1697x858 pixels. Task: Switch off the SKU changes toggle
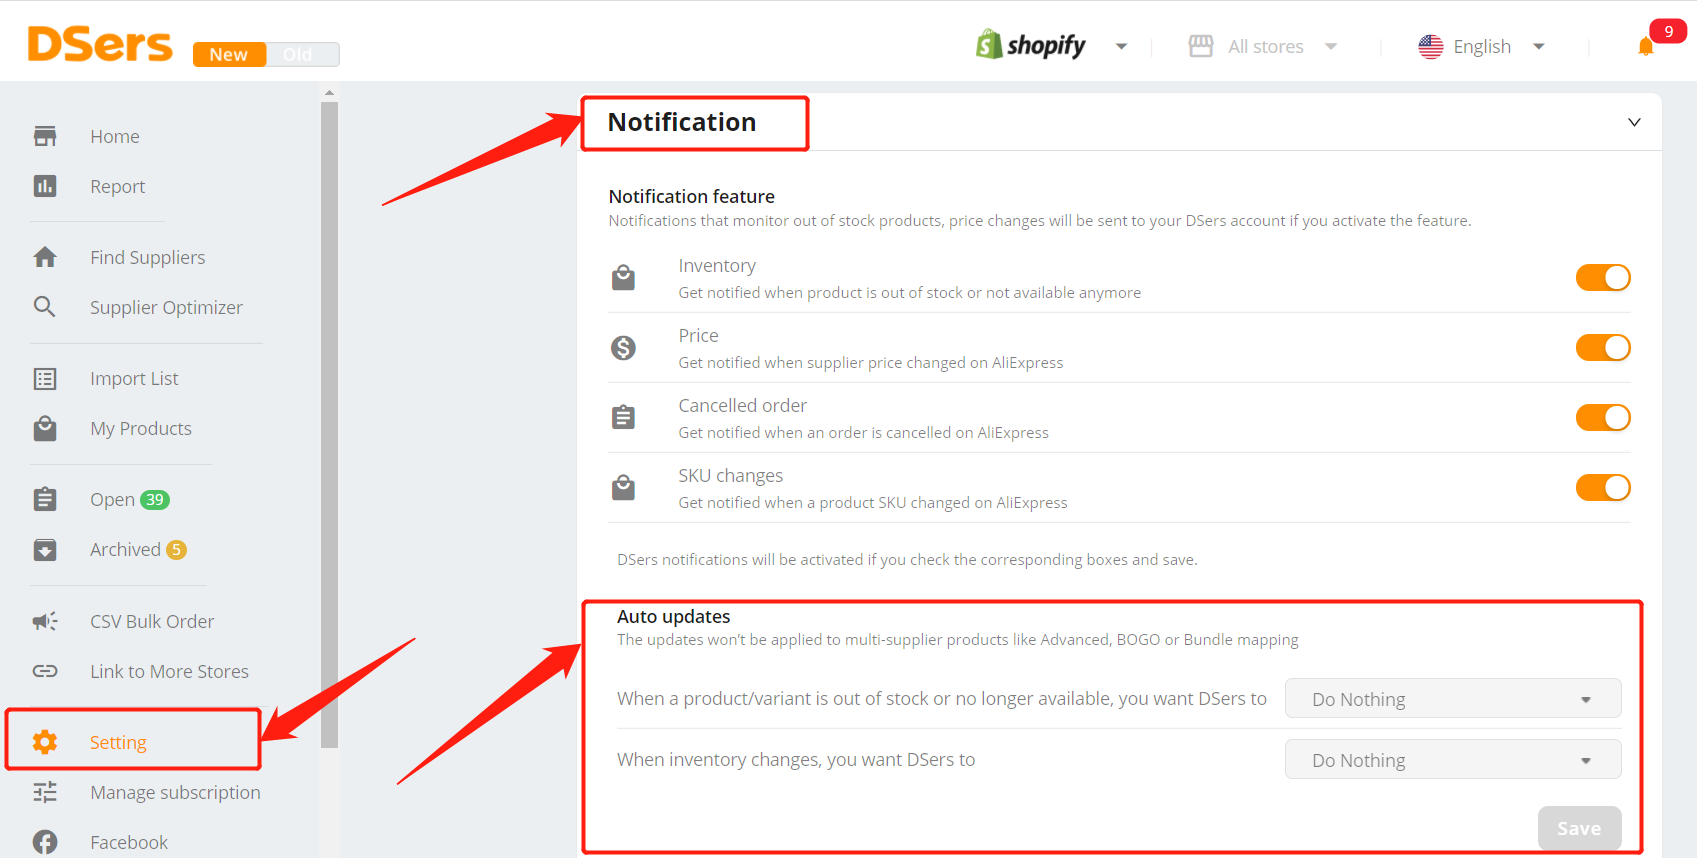(x=1603, y=487)
